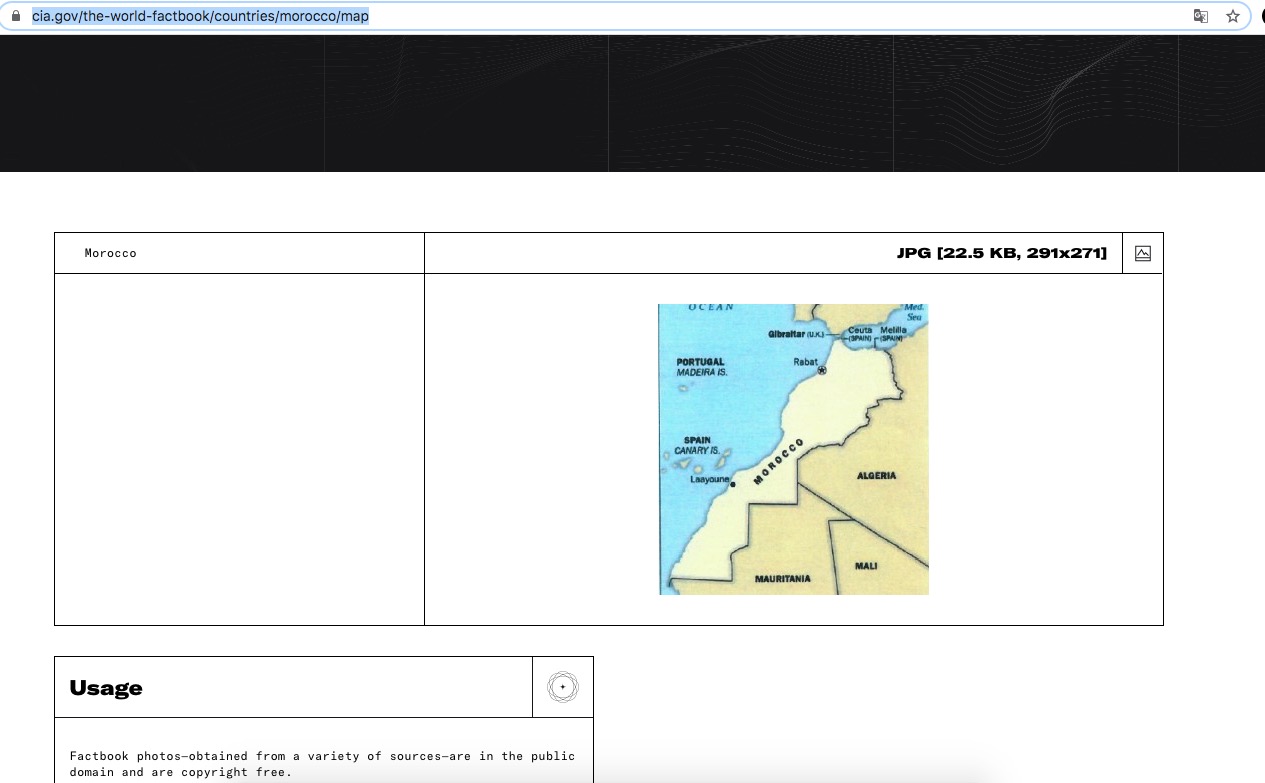The width and height of the screenshot is (1265, 783).
Task: Click the site security lock icon
Action: point(15,17)
